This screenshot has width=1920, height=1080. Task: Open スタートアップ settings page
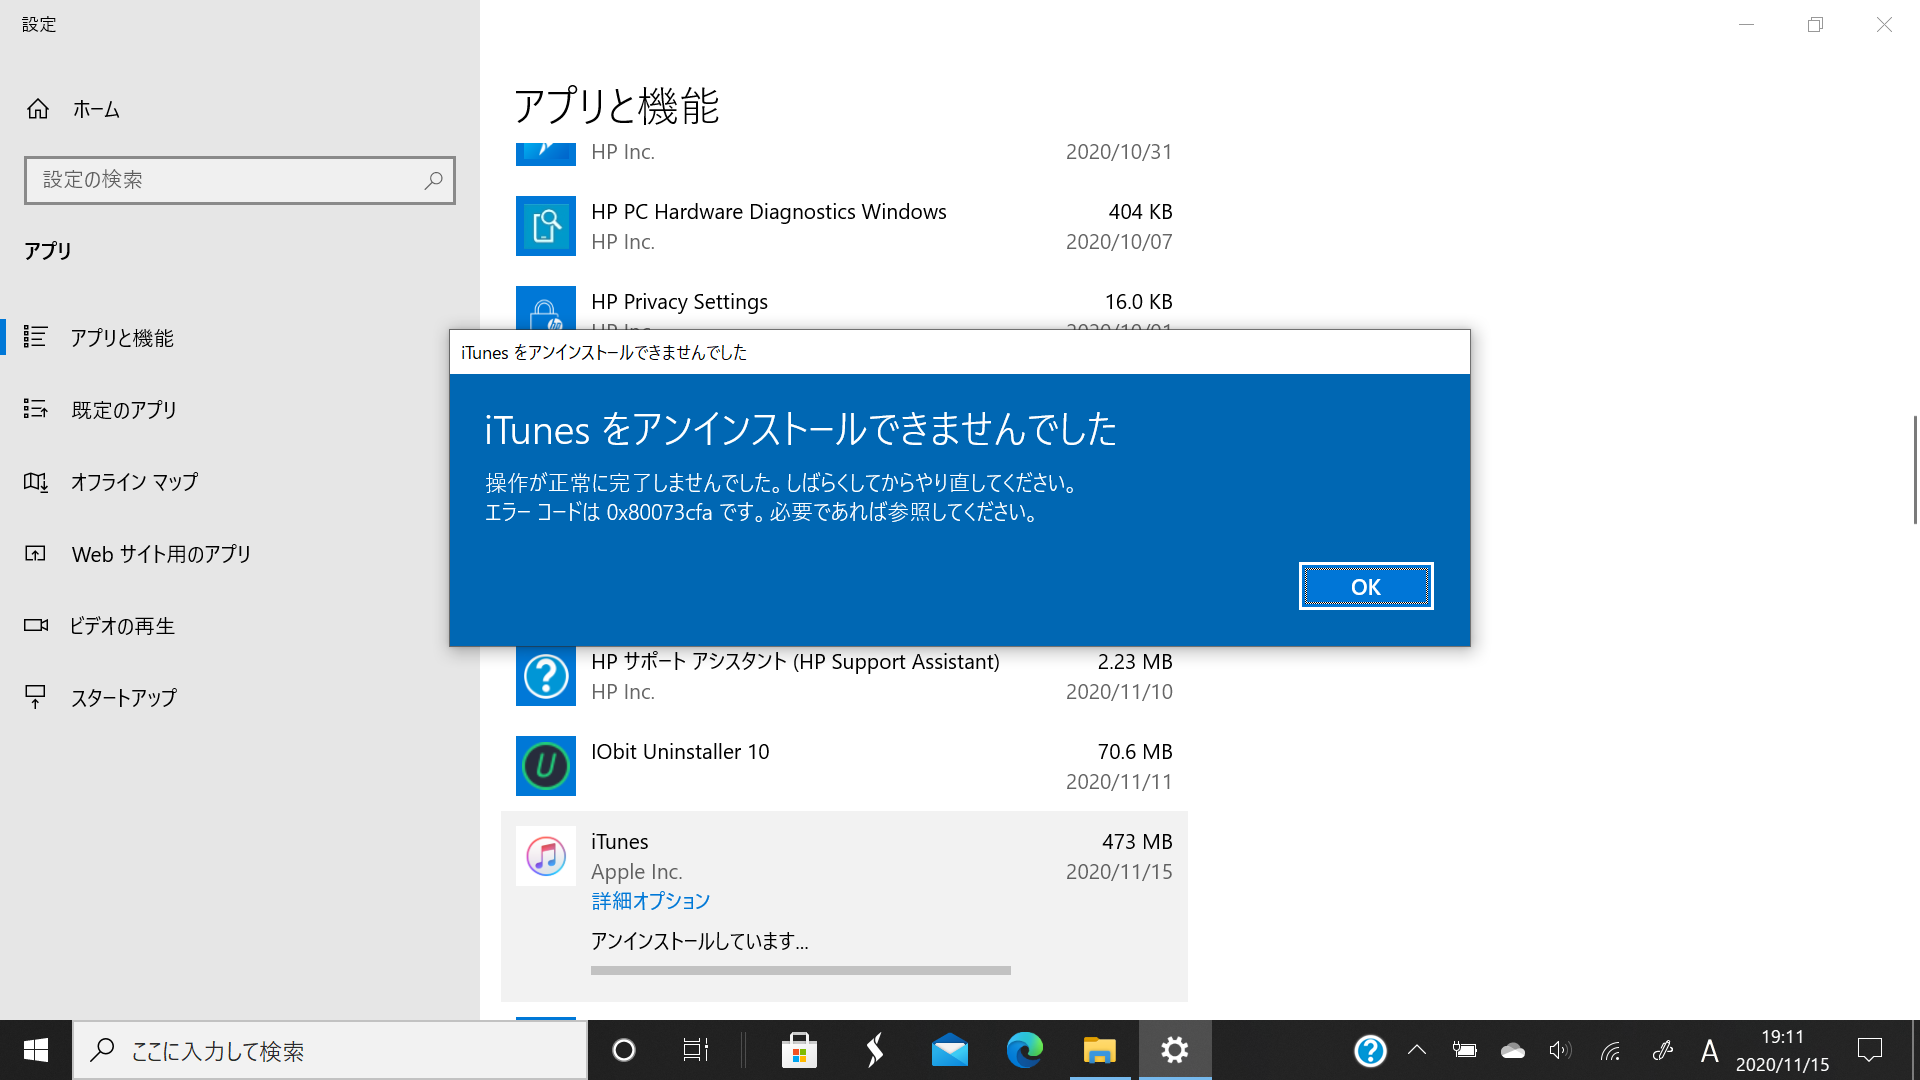tap(123, 698)
